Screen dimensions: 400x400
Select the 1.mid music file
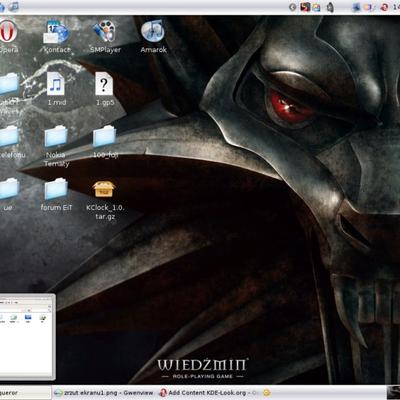[56, 84]
